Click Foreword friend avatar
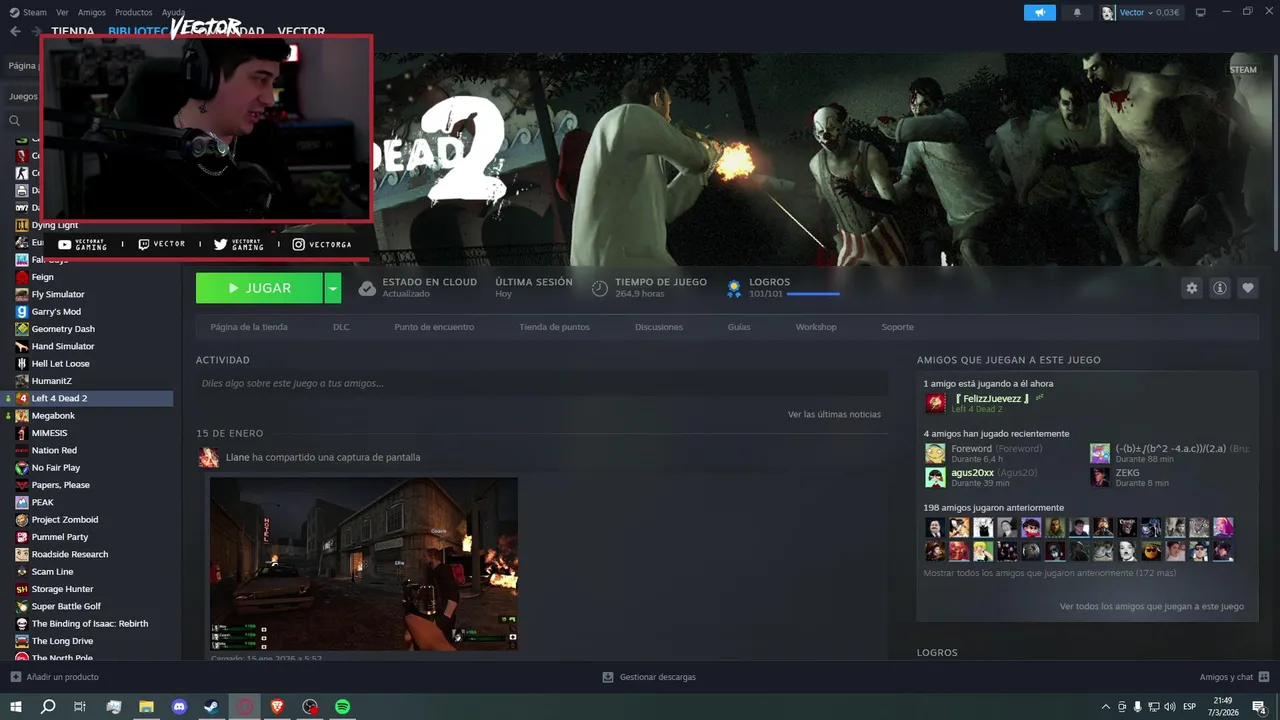This screenshot has height=720, width=1280. 935,453
